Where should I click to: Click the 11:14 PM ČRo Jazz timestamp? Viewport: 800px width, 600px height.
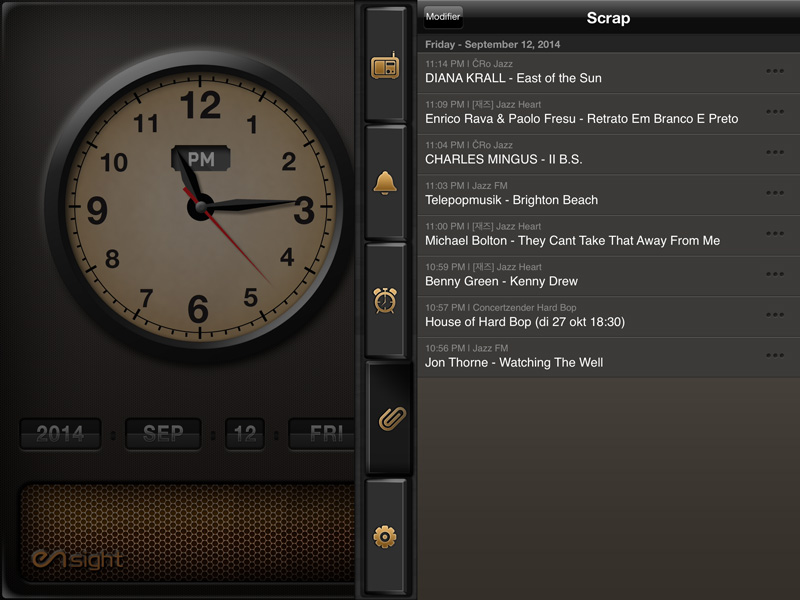coord(469,64)
